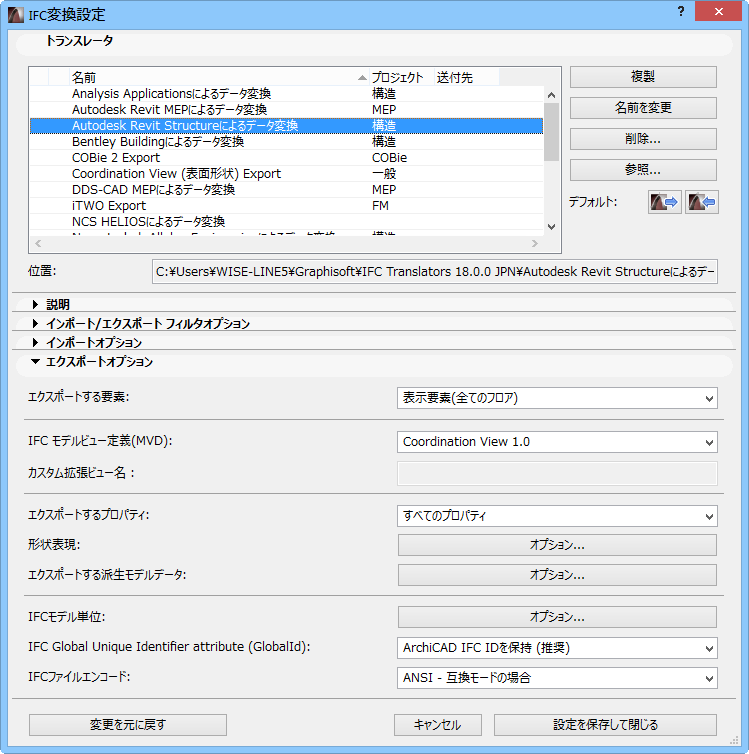Select iTWO Export translator row
749x754 pixels.
287,206
